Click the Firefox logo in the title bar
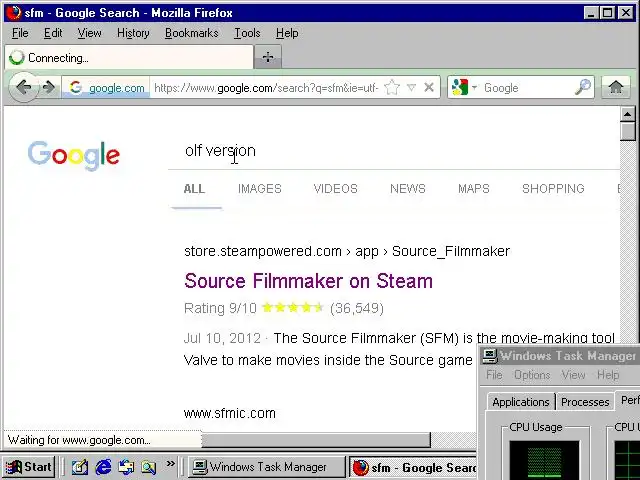This screenshot has width=640, height=480. (13, 12)
